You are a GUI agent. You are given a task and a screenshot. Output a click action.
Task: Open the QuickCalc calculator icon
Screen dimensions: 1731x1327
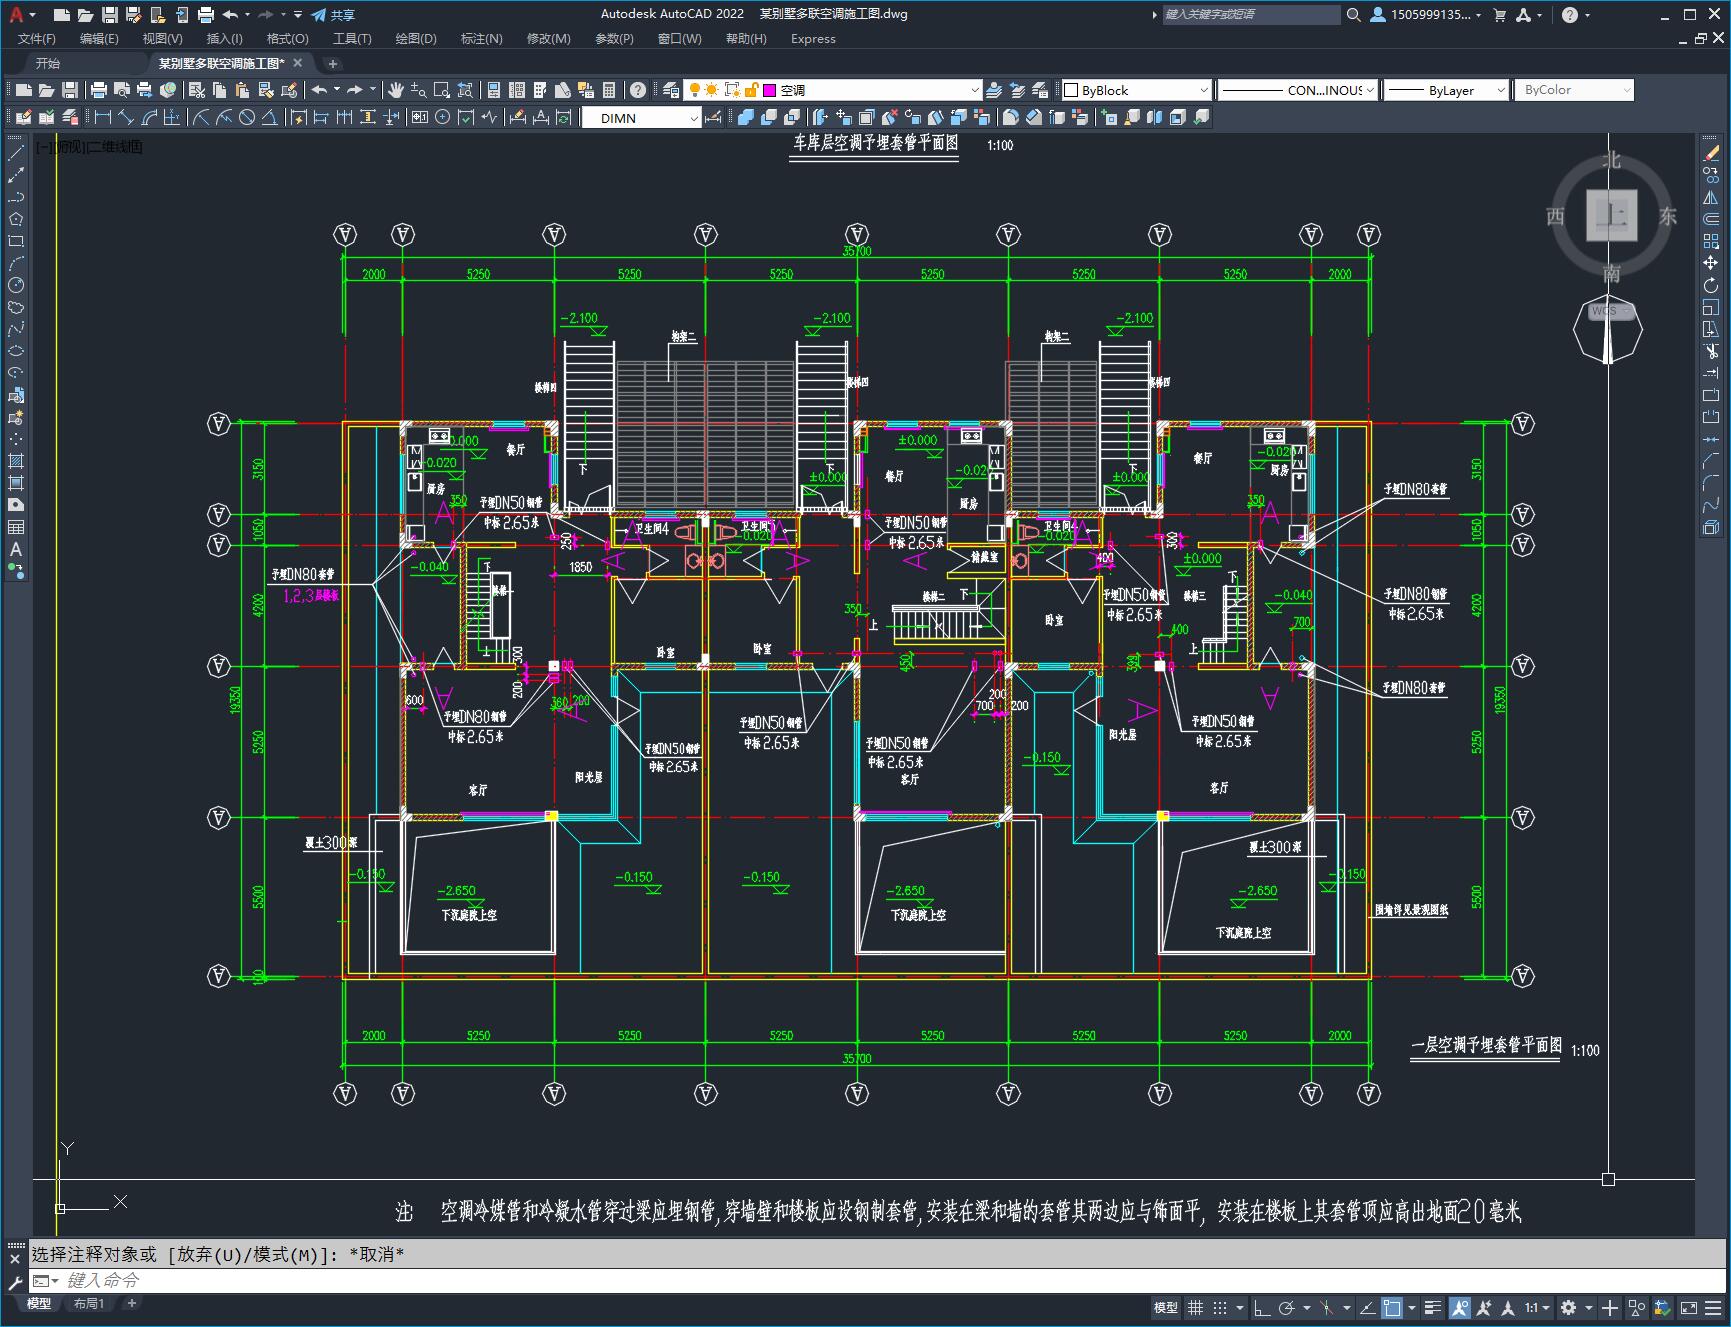(609, 90)
